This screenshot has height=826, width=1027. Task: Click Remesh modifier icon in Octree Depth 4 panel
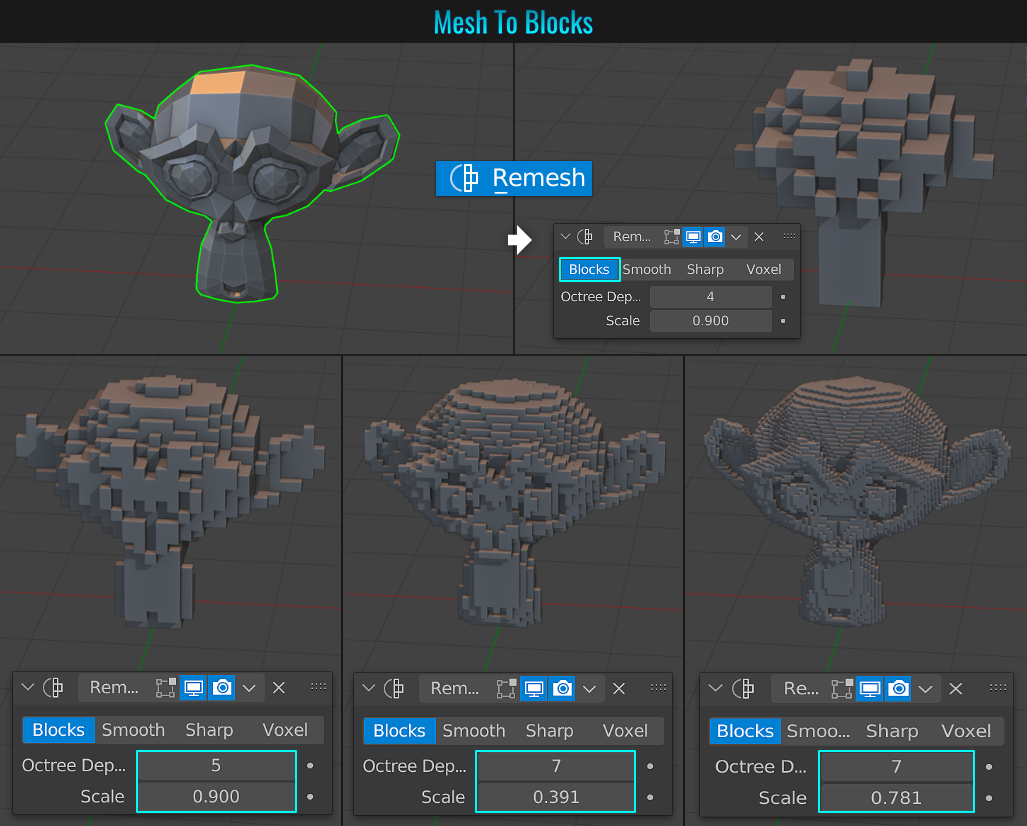(585, 236)
